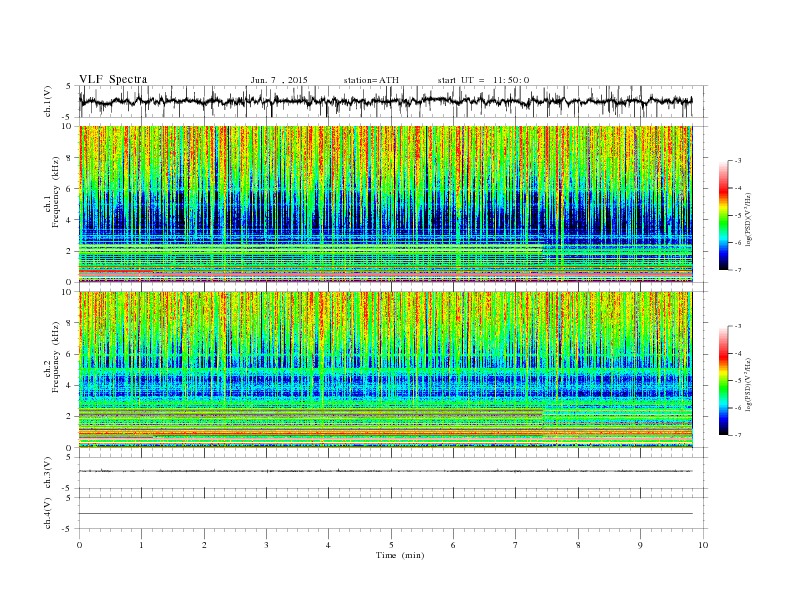The image size is (792, 612).
Task: Click the ch.1 spectrogram color scale bar
Action: pyautogui.click(x=723, y=216)
